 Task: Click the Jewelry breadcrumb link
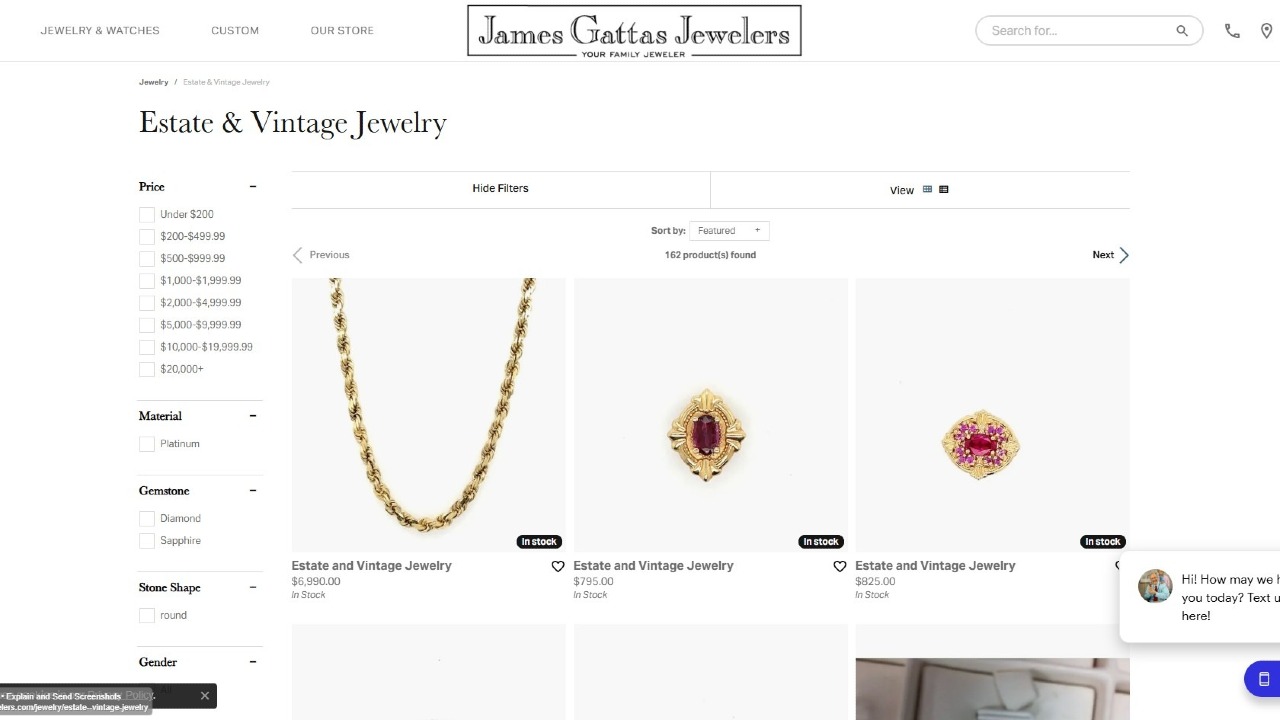click(x=153, y=81)
